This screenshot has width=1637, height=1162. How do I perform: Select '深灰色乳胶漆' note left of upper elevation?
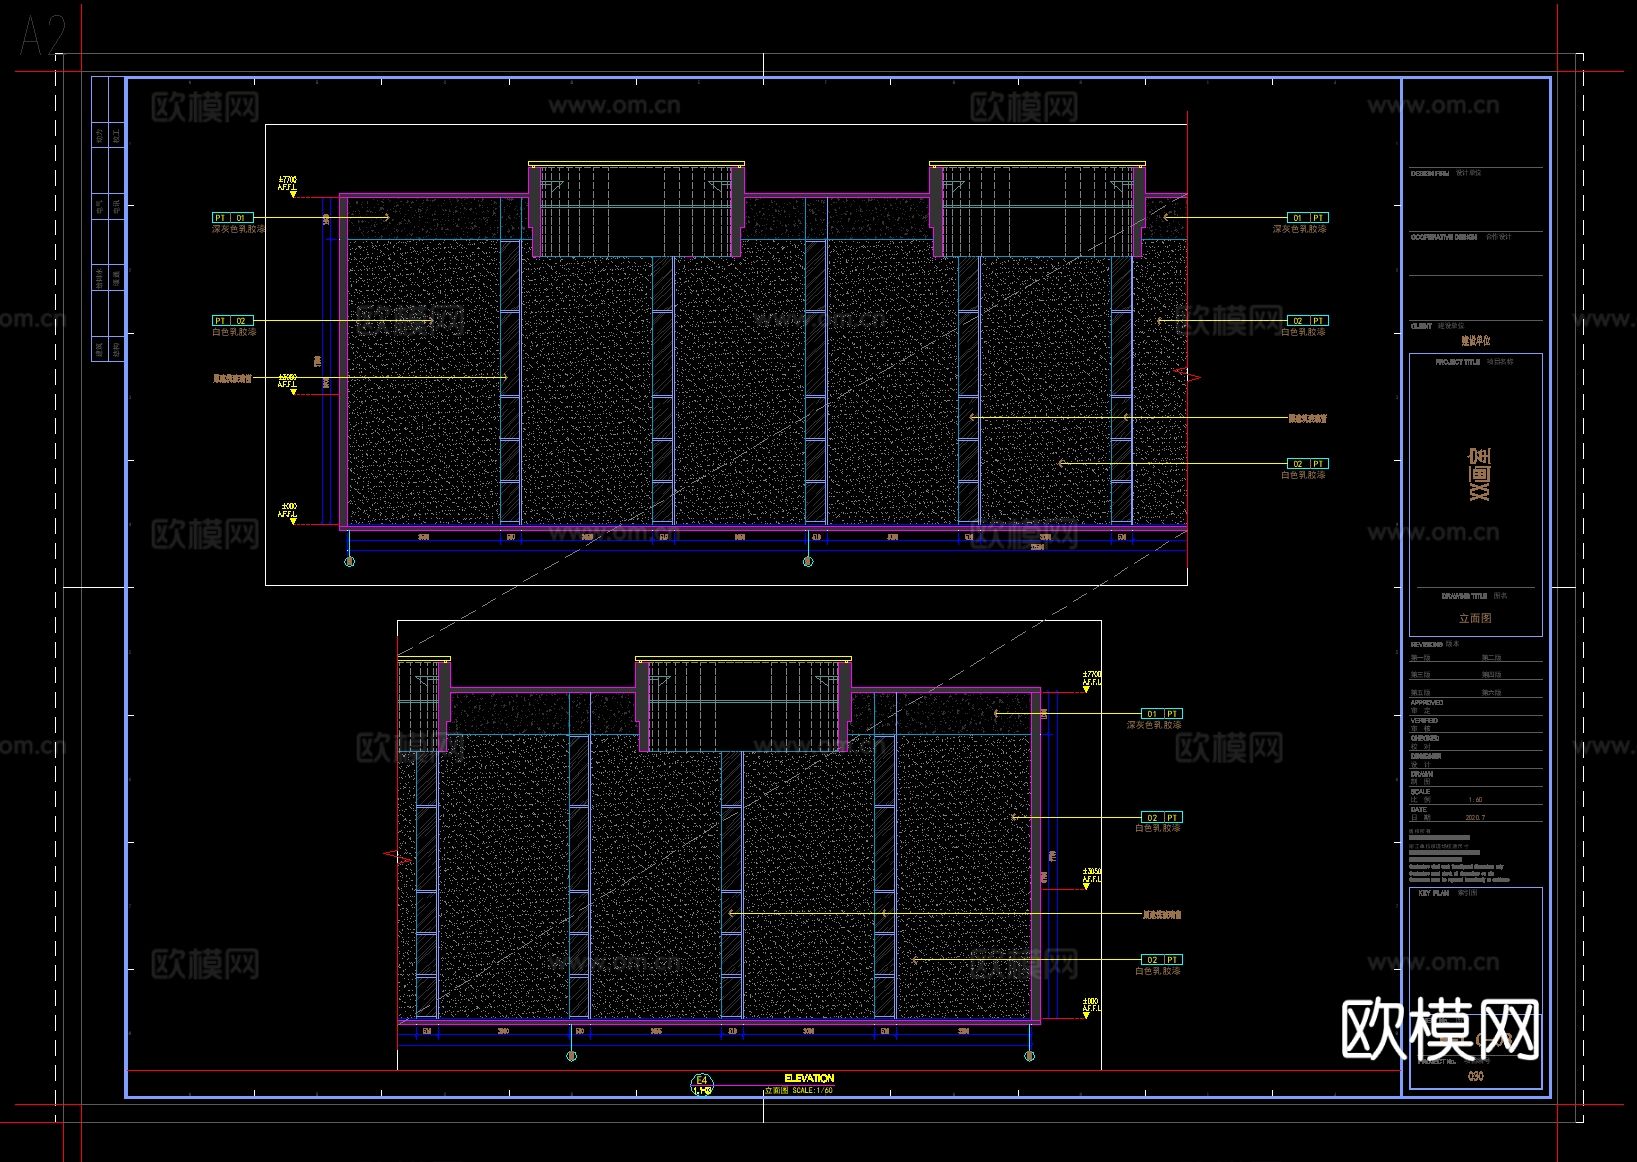(238, 229)
